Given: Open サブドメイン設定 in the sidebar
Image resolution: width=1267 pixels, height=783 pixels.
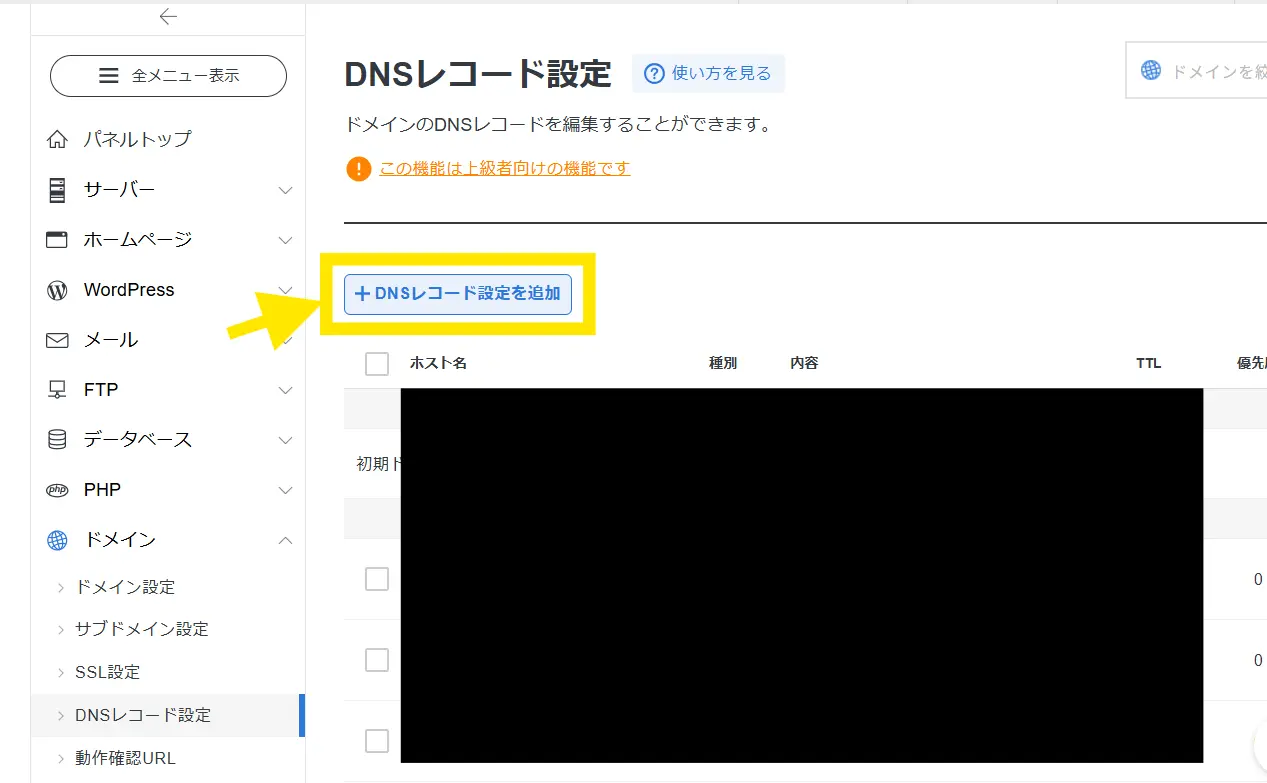Looking at the screenshot, I should tap(141, 629).
